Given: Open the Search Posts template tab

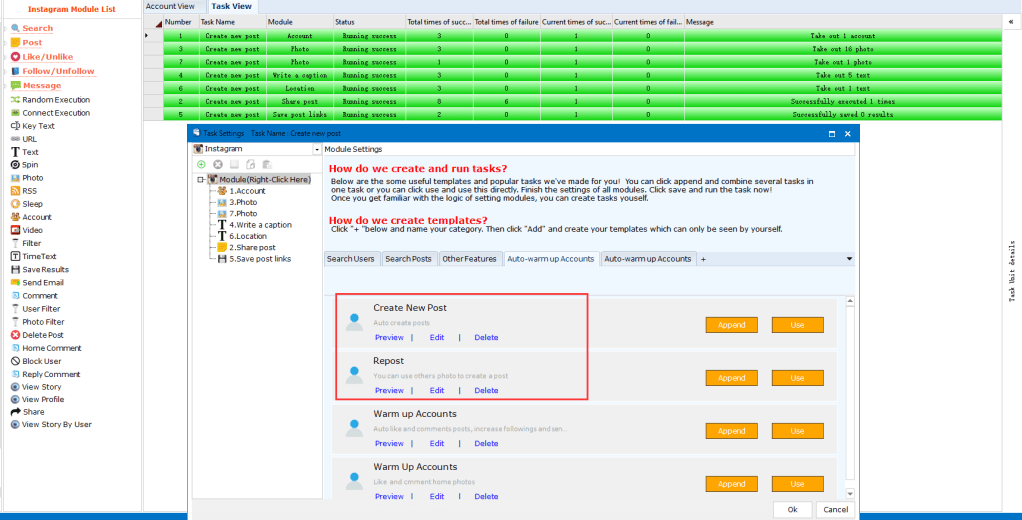Looking at the screenshot, I should (x=408, y=259).
